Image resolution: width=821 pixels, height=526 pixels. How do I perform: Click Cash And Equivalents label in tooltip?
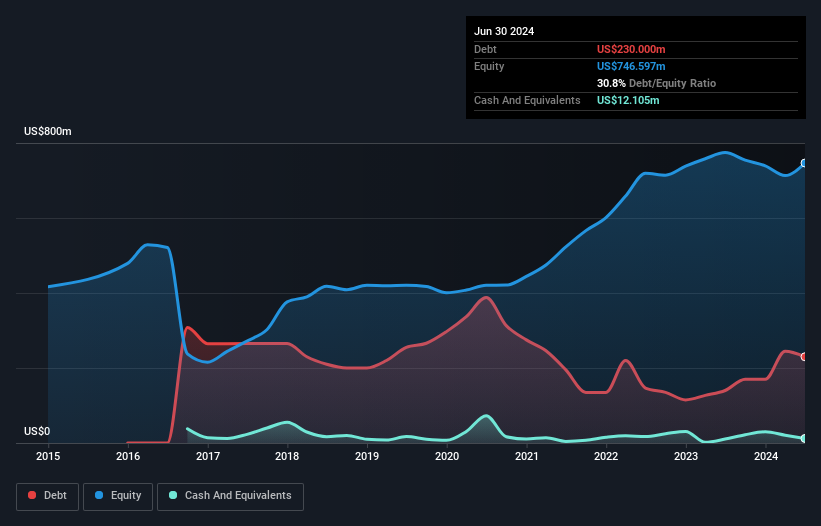[x=527, y=100]
